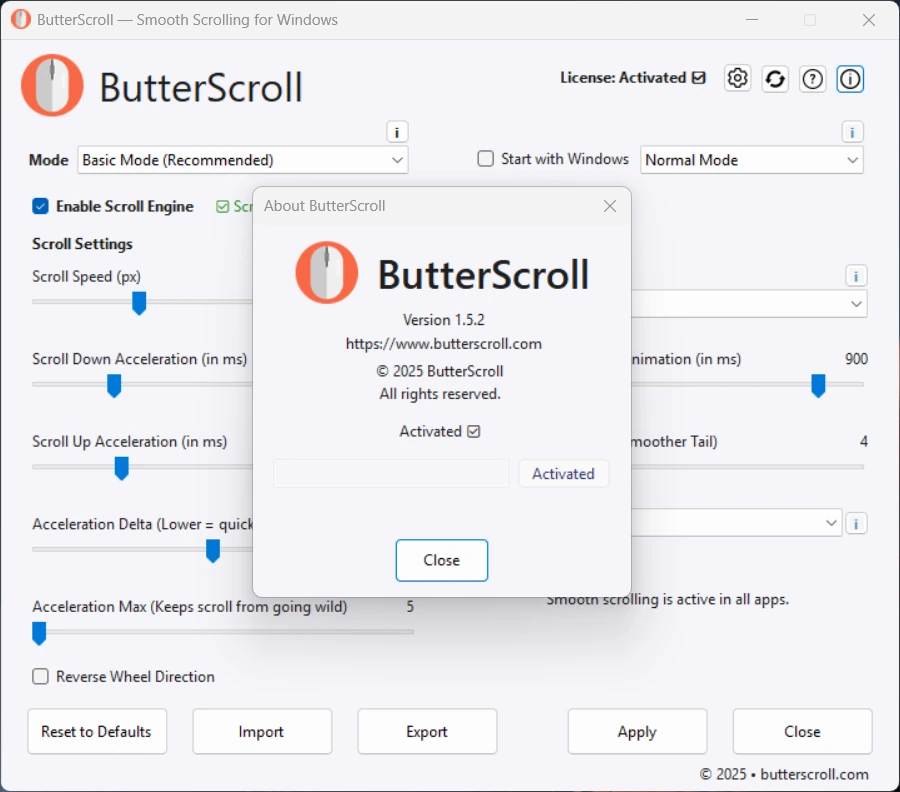Click the info icon beside the 900 animation slider's dropdown

coord(856,276)
